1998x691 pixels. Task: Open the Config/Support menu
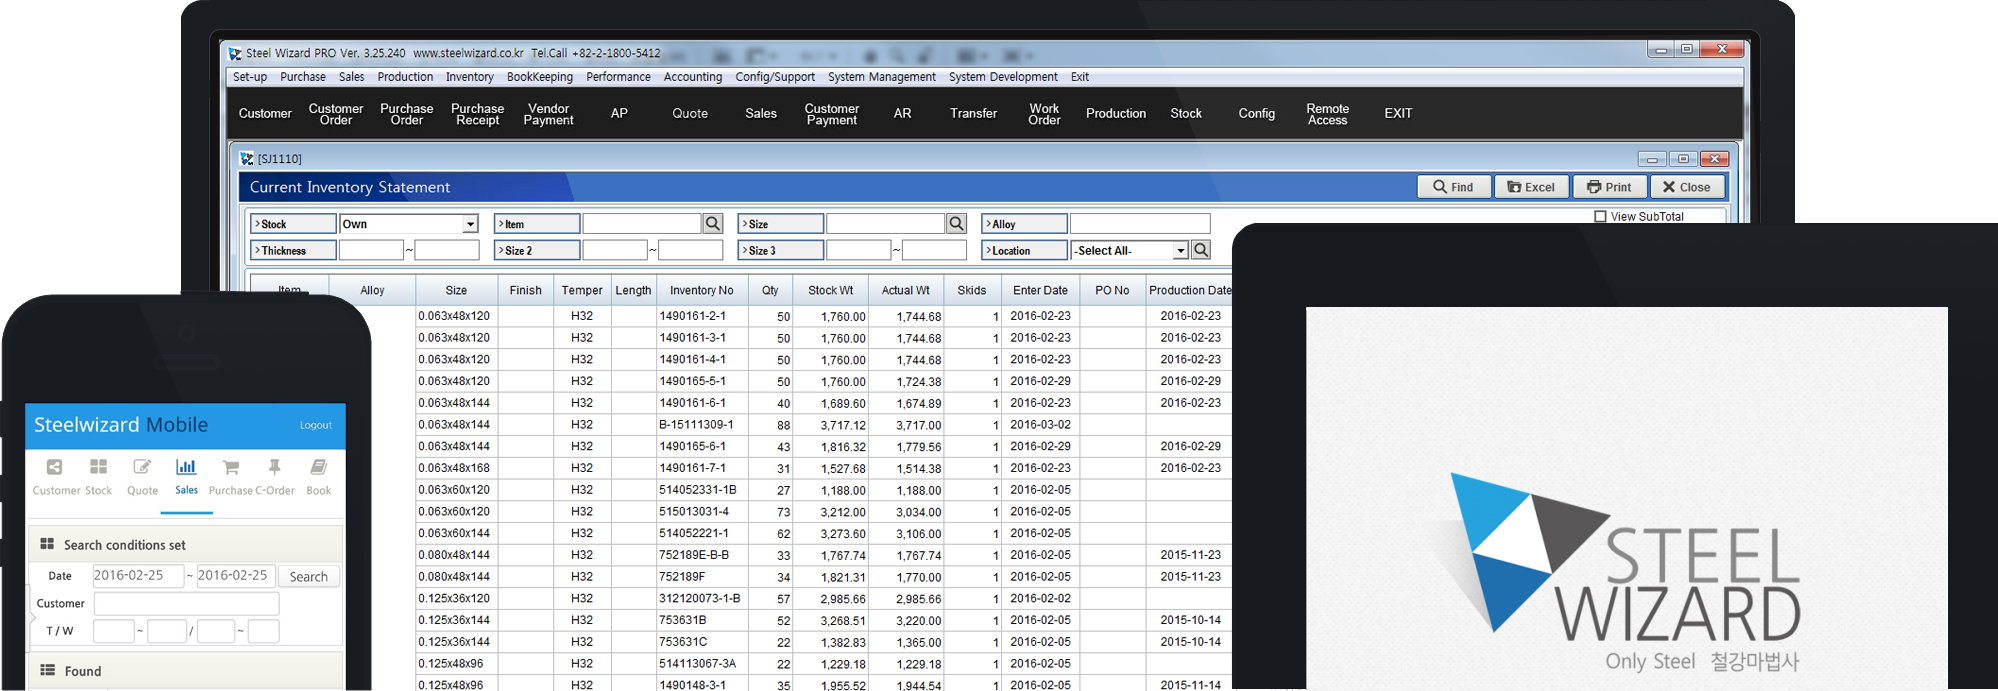pos(775,77)
